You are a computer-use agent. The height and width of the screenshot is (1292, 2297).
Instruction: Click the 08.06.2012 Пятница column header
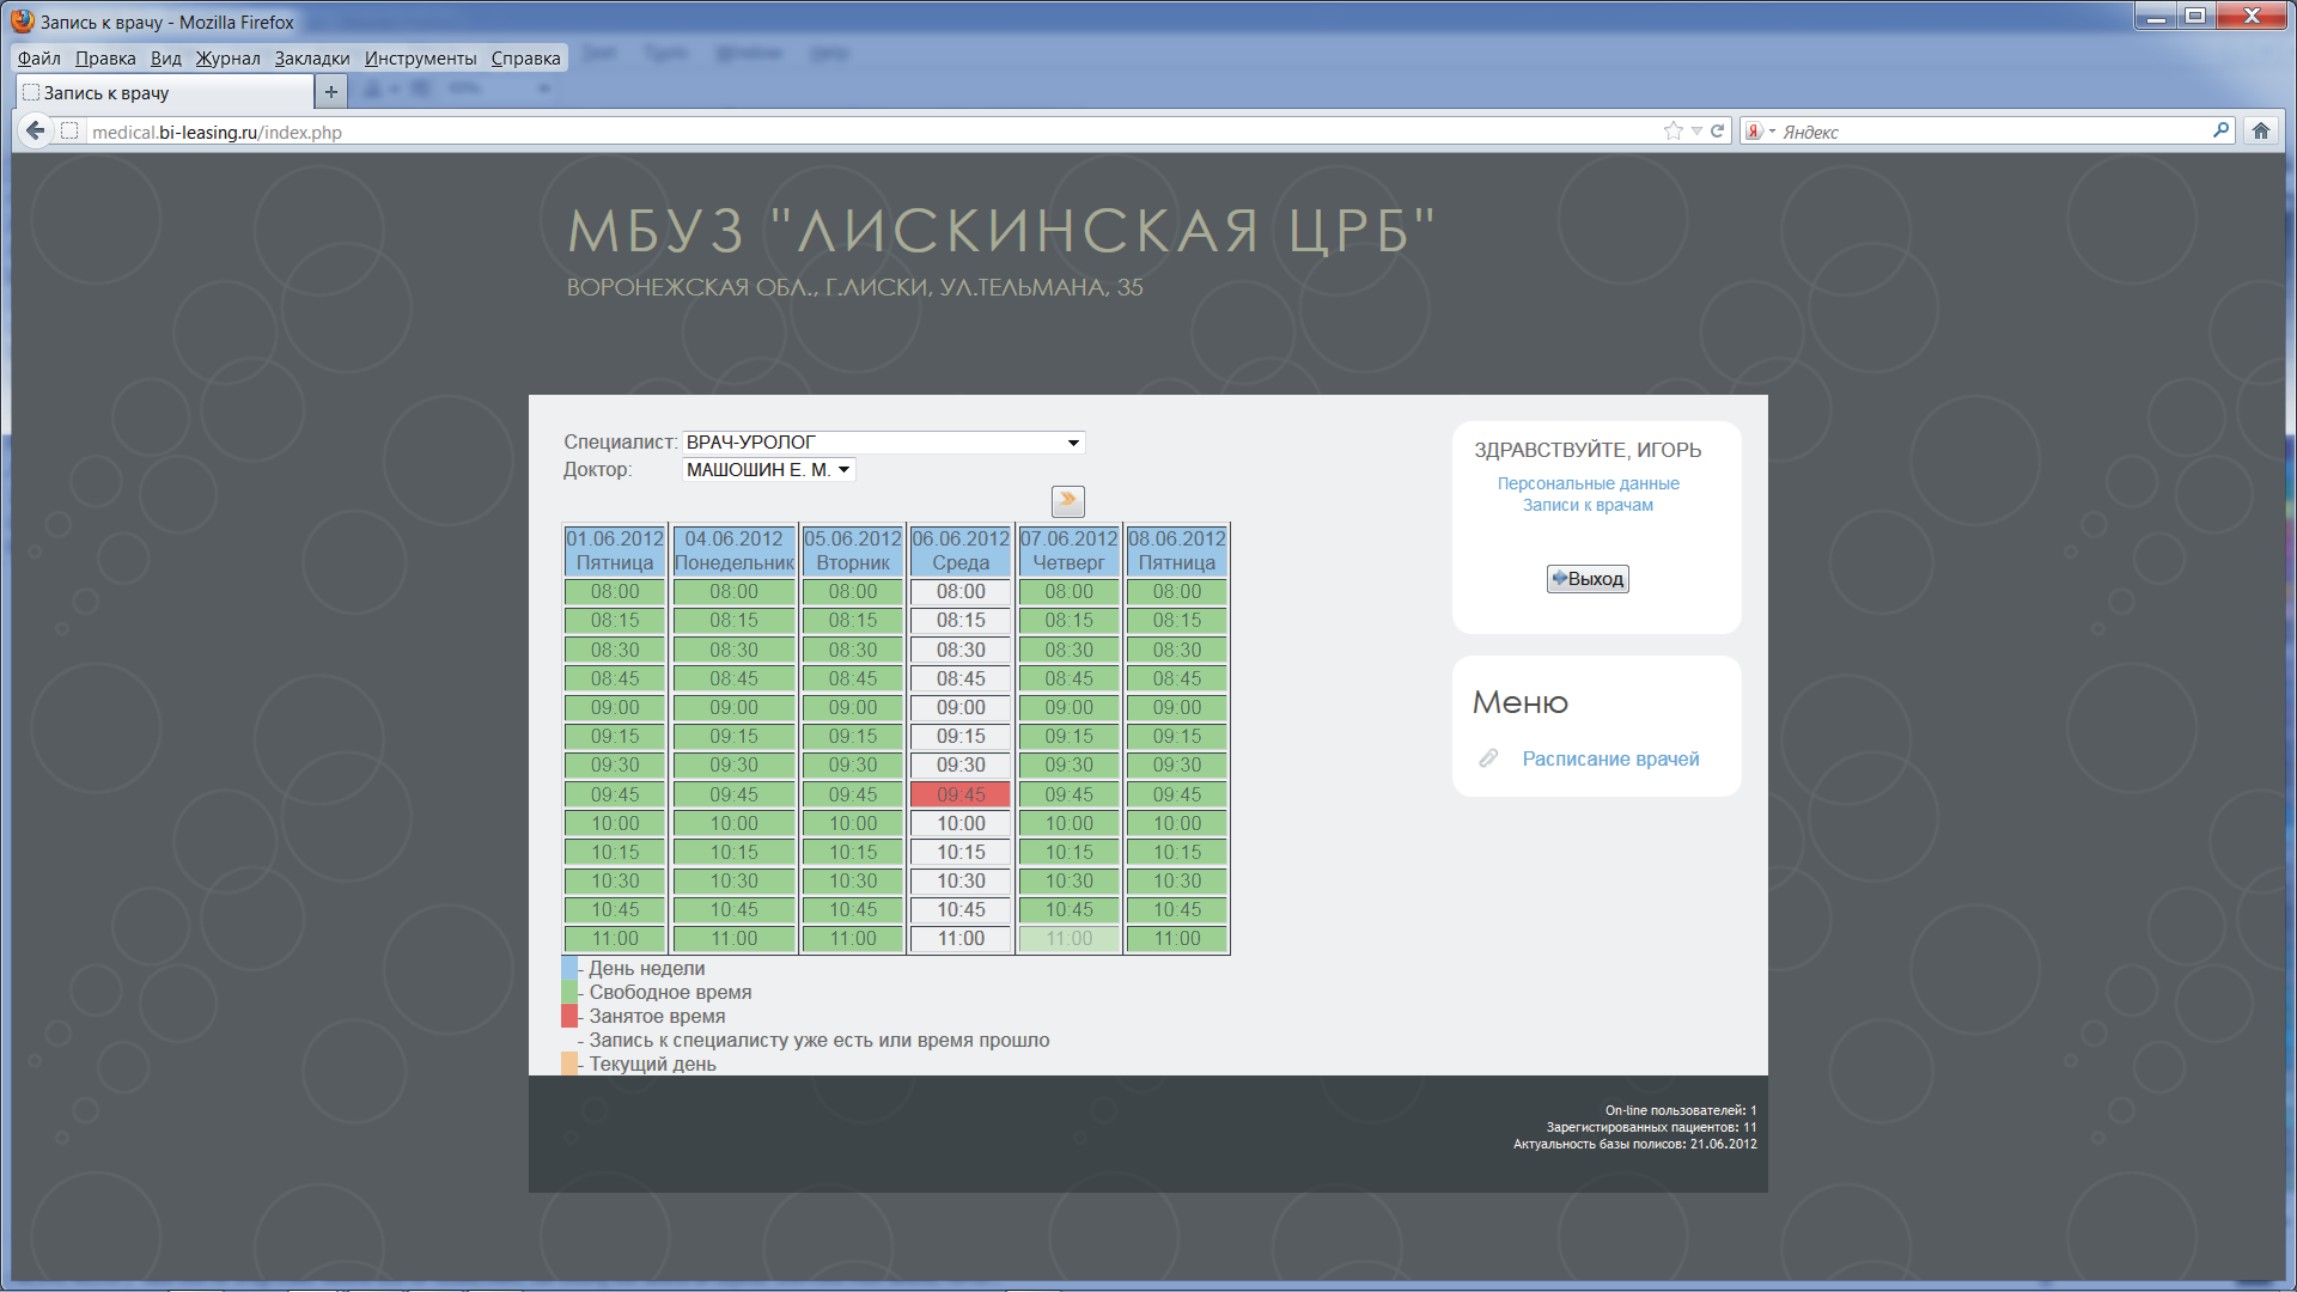[x=1176, y=550]
